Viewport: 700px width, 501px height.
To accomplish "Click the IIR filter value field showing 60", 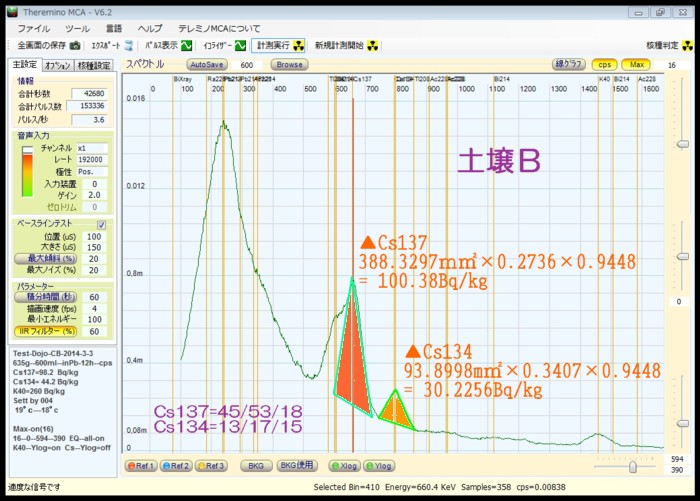I will (94, 331).
